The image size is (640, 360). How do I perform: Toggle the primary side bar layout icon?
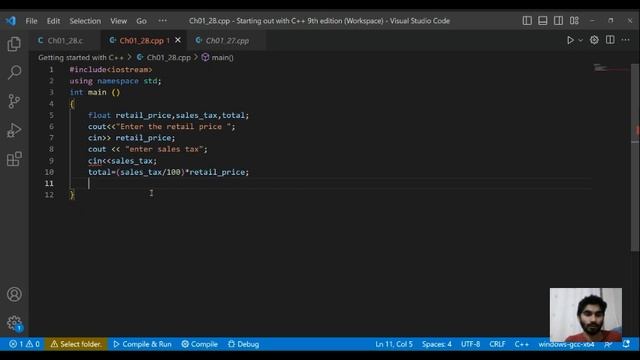[527, 20]
